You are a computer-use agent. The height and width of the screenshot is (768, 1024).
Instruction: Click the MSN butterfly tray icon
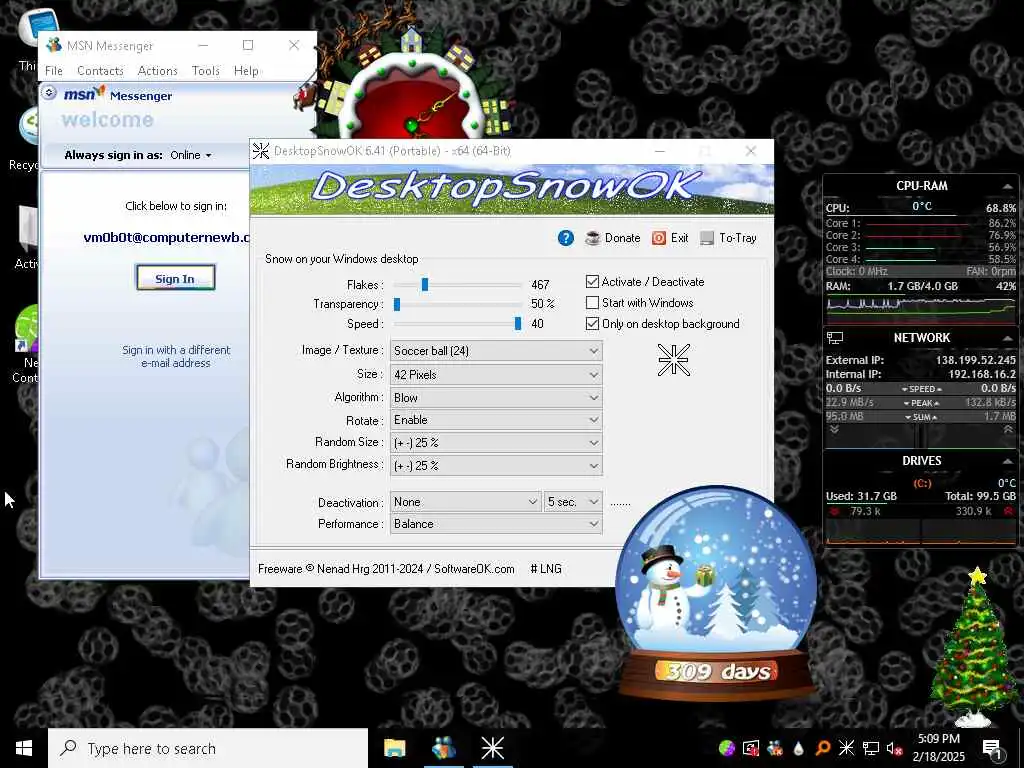(x=775, y=748)
